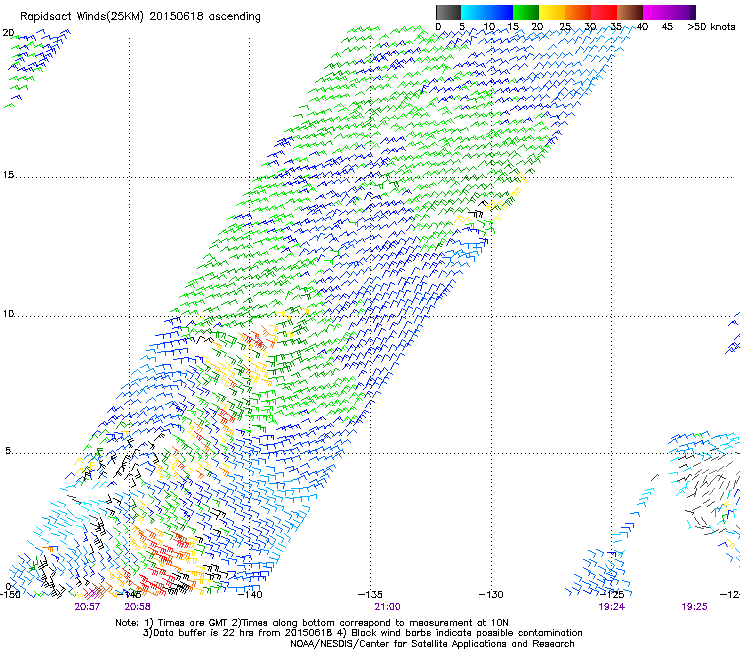Image resolution: width=740 pixels, height=650 pixels.
Task: Click the longitude label -140
Action: click(x=250, y=595)
